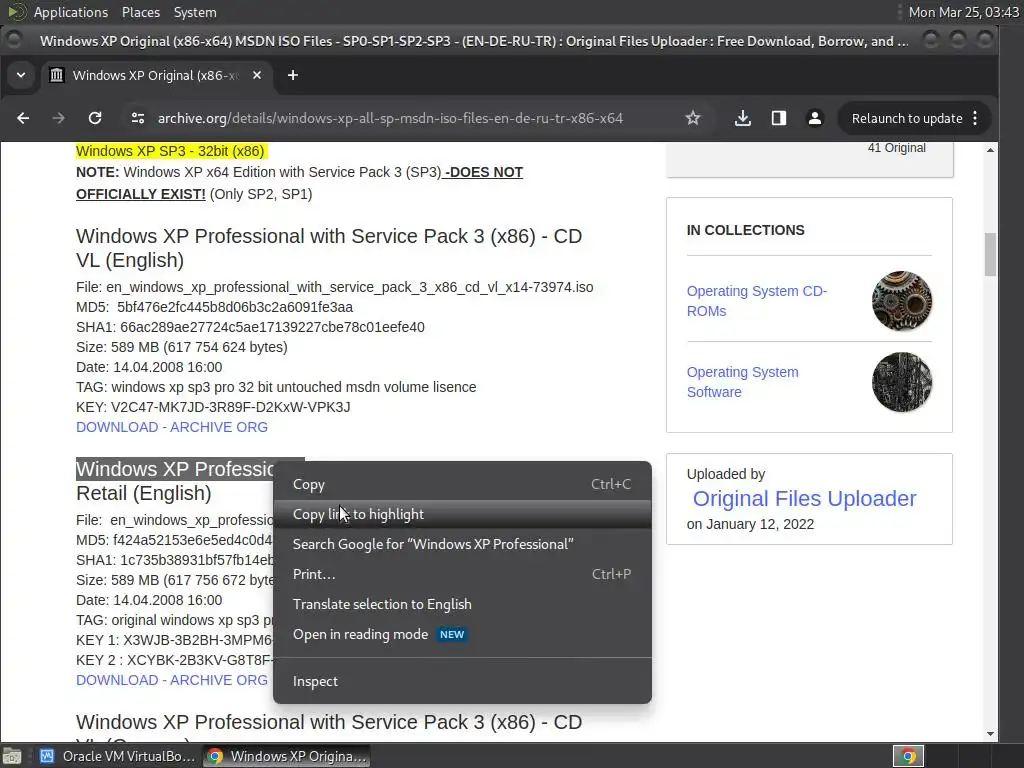Choose Copy link to highlight
1024x768 pixels.
tap(358, 514)
